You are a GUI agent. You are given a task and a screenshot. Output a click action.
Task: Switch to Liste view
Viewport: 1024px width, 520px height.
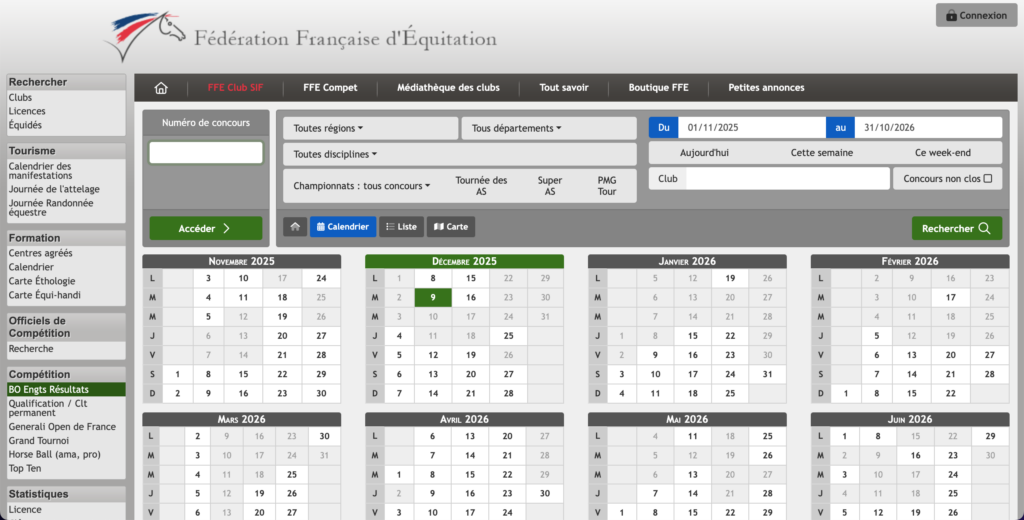click(401, 227)
